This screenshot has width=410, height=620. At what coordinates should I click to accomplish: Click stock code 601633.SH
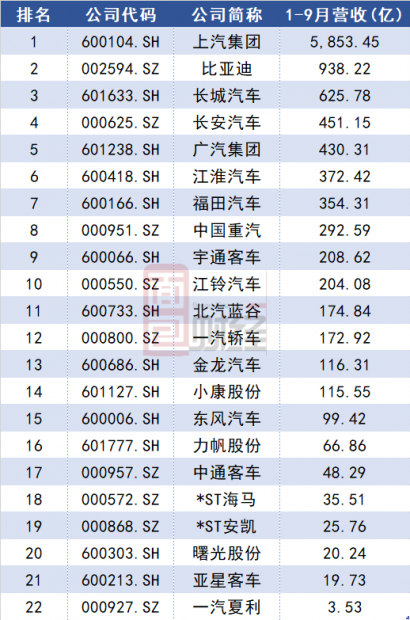120,96
